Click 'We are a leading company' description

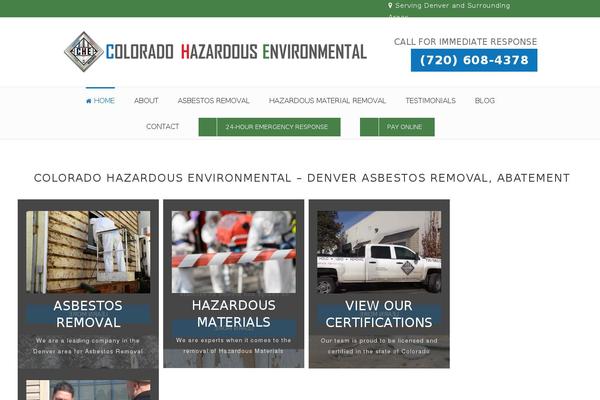(88, 346)
